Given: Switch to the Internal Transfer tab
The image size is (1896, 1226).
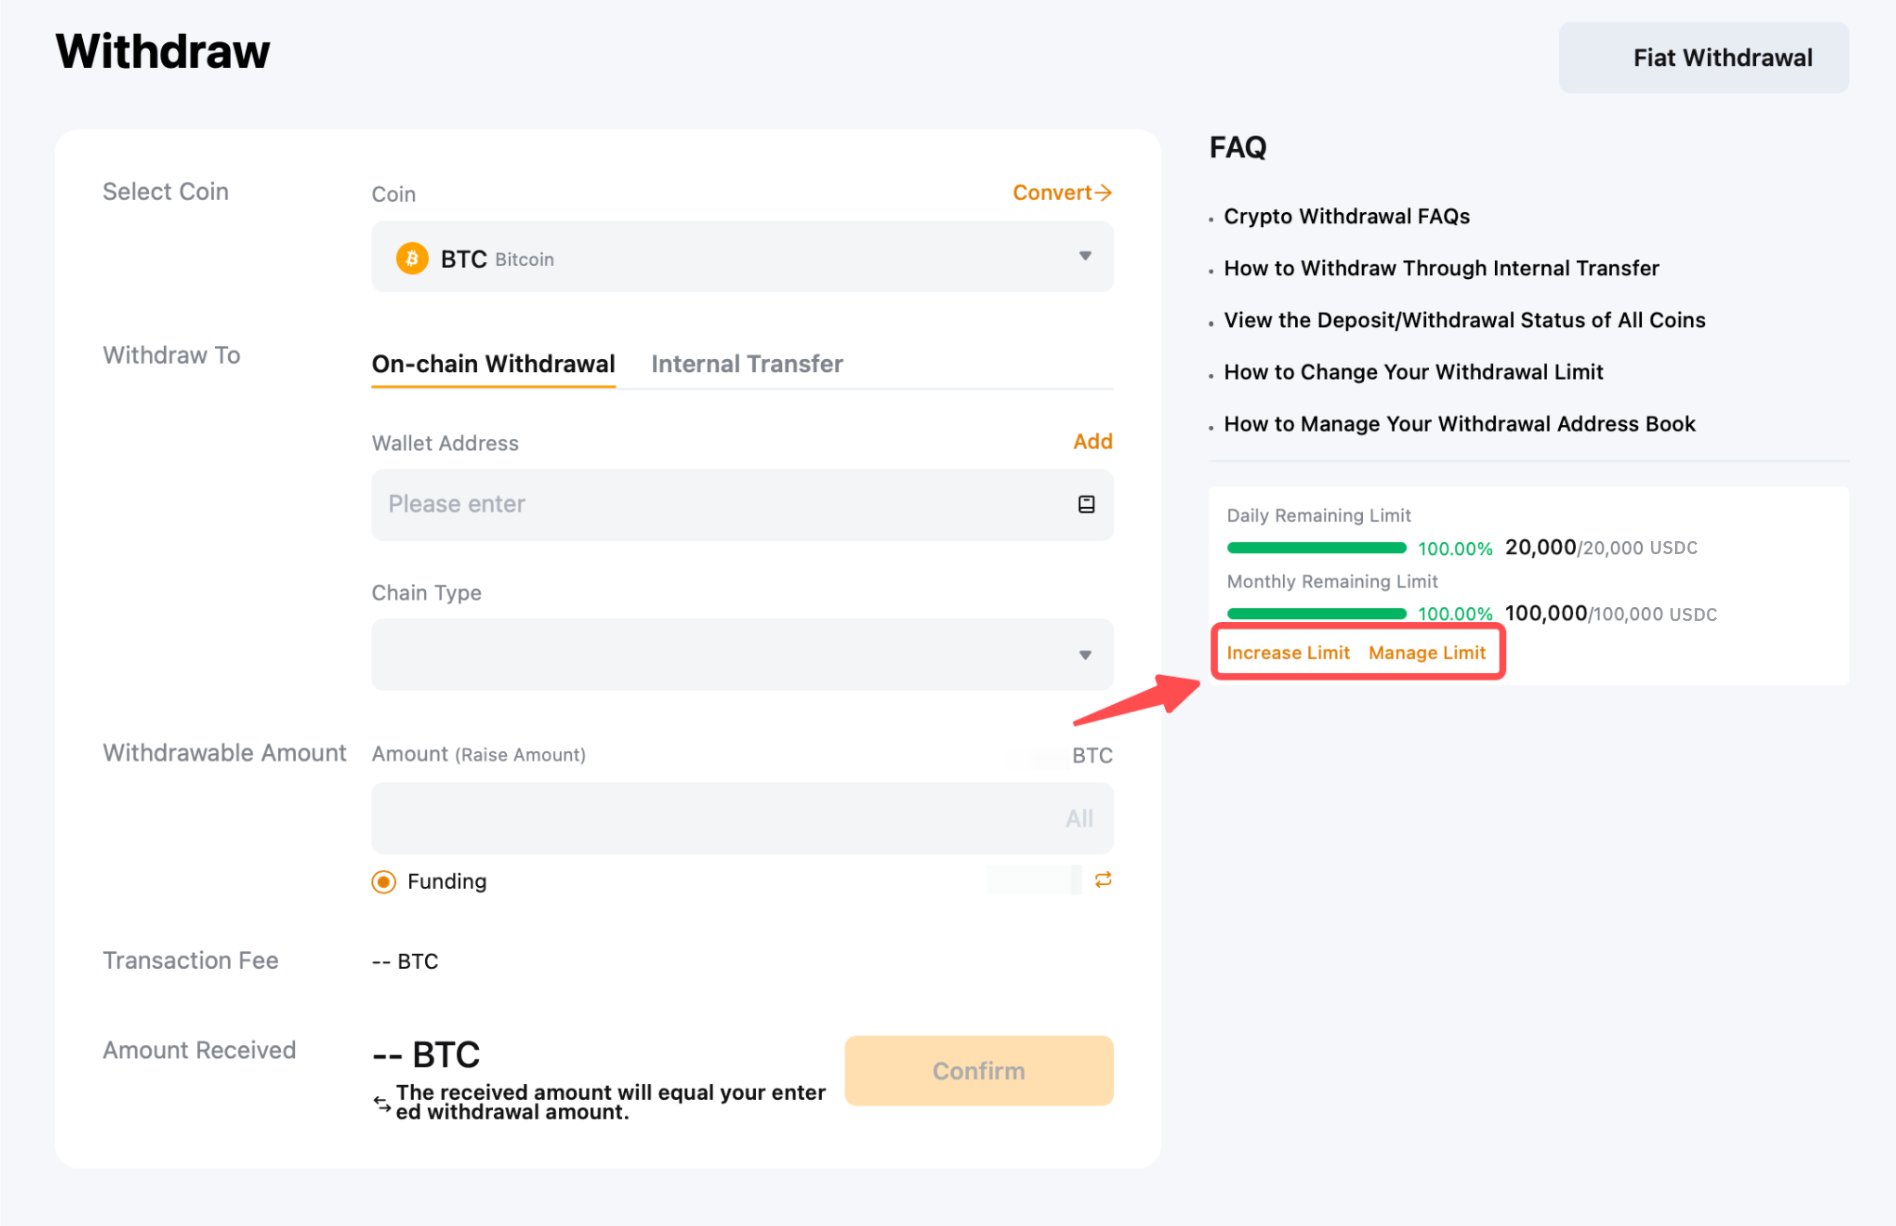Looking at the screenshot, I should pos(746,364).
